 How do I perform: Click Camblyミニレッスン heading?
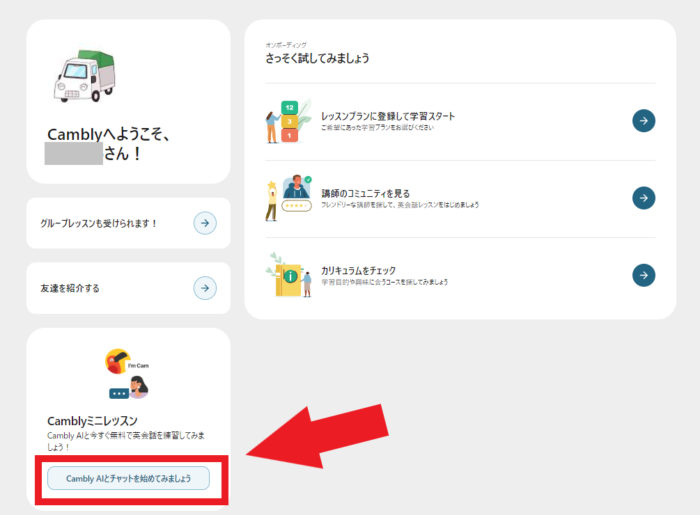click(92, 421)
